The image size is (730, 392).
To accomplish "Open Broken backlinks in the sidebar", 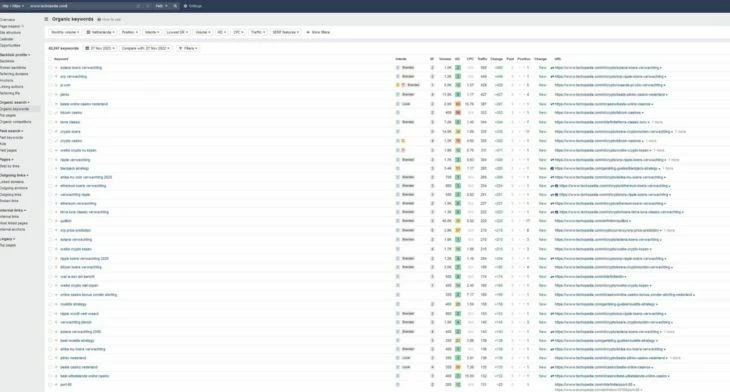I will [x=14, y=68].
